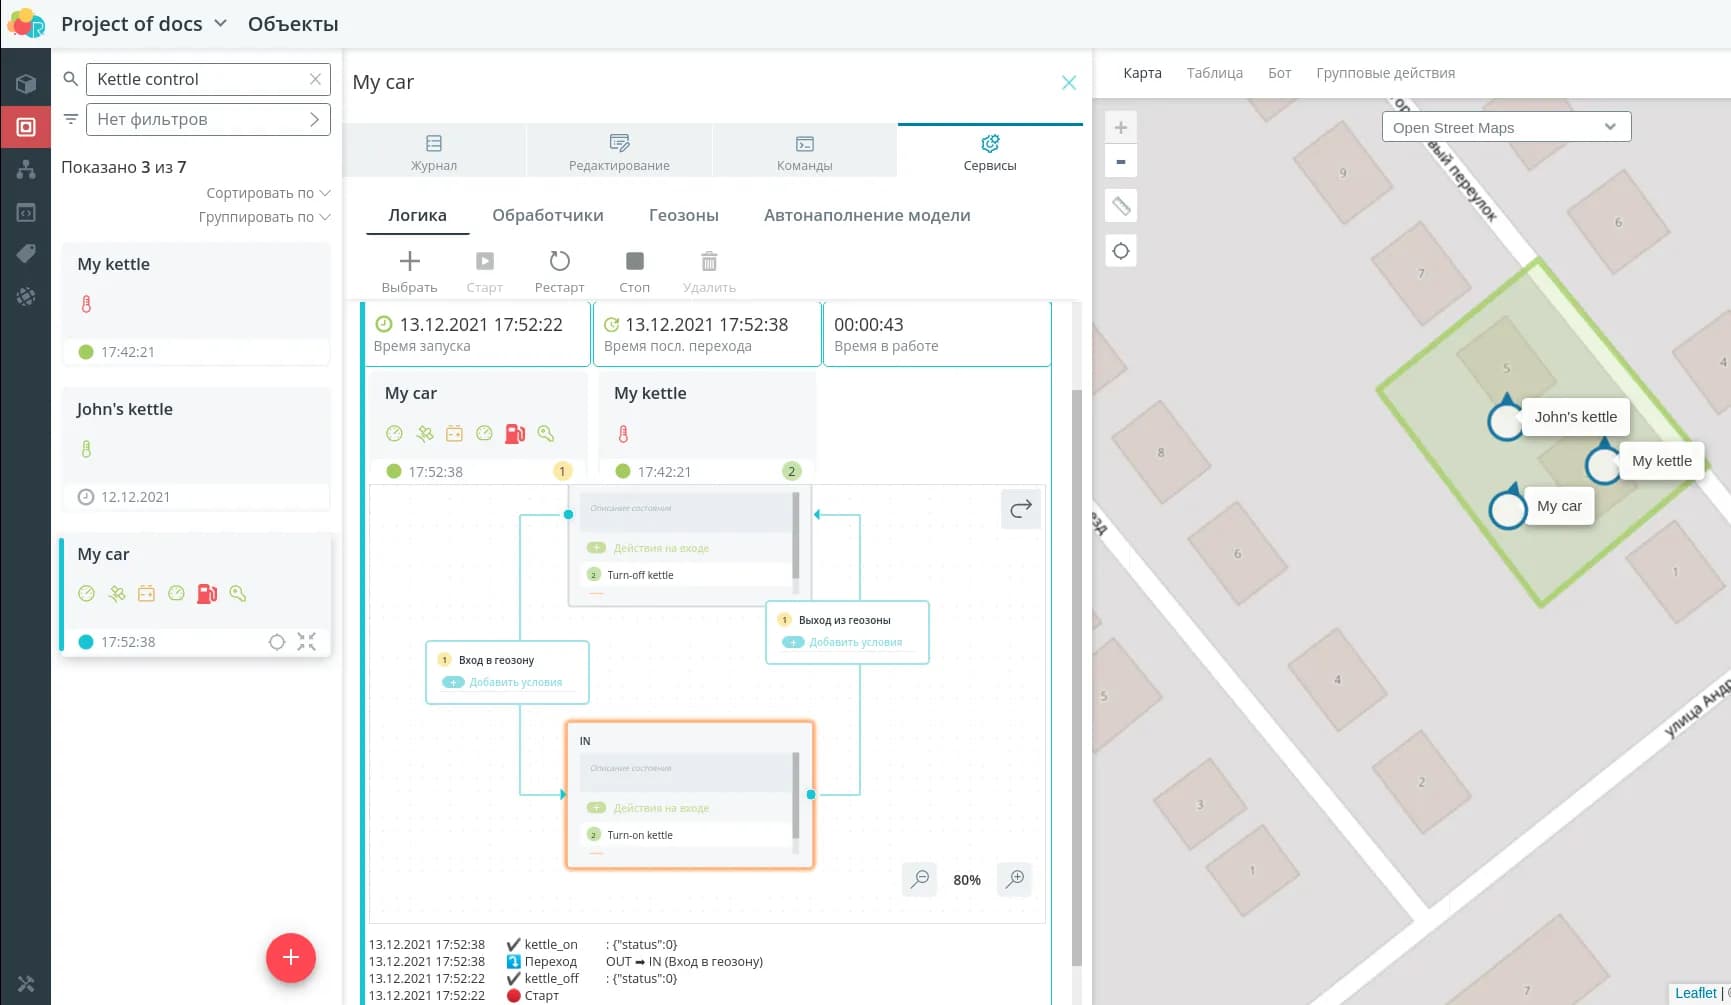Zoom in the logic diagram
Viewport: 1731px width, 1005px height.
coord(1014,879)
